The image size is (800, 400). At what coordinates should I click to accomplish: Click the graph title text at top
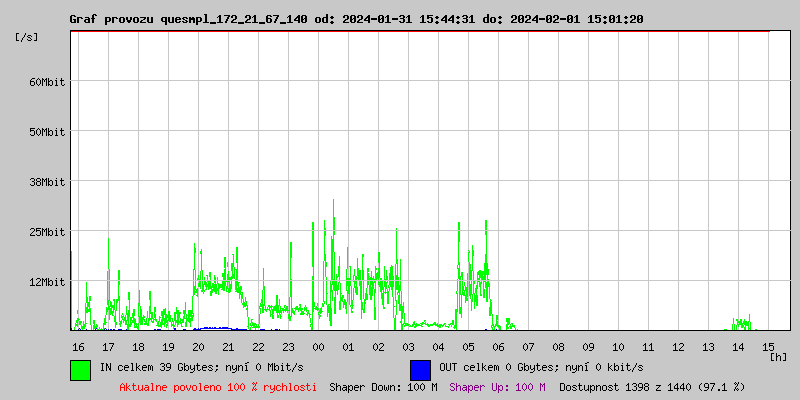coord(356,19)
